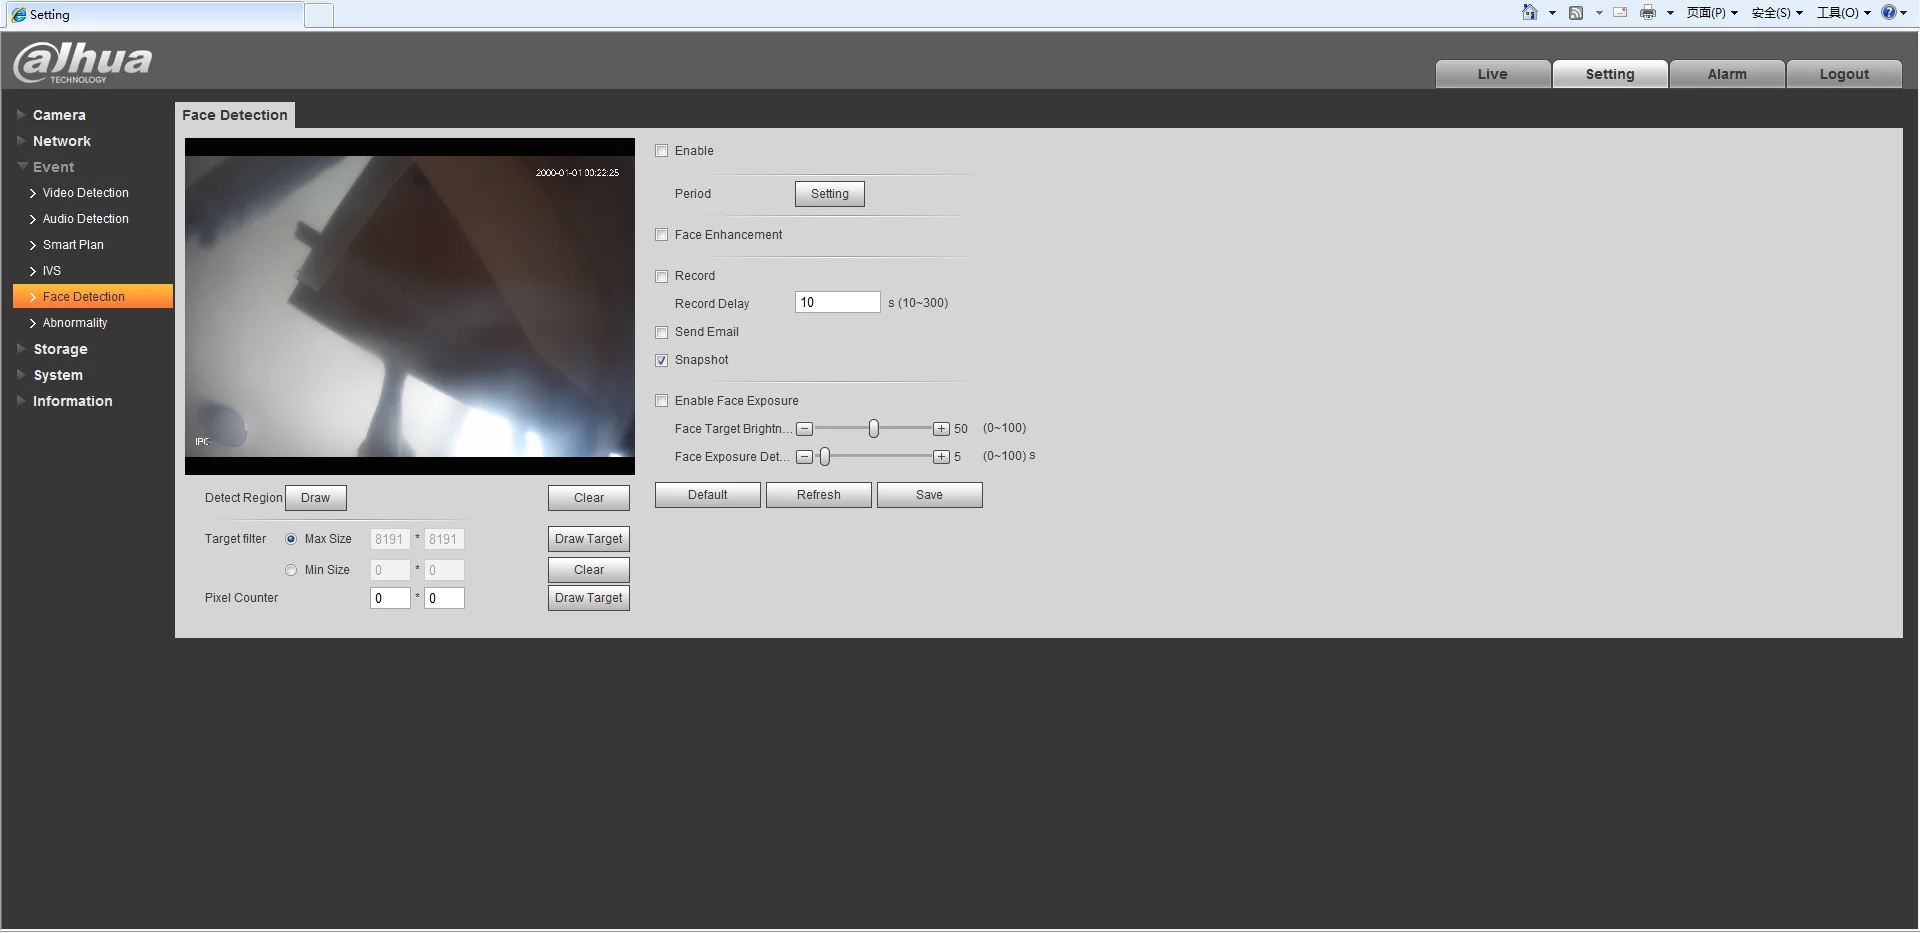This screenshot has width=1920, height=933.
Task: Click the Record Delay input field
Action: pyautogui.click(x=838, y=302)
